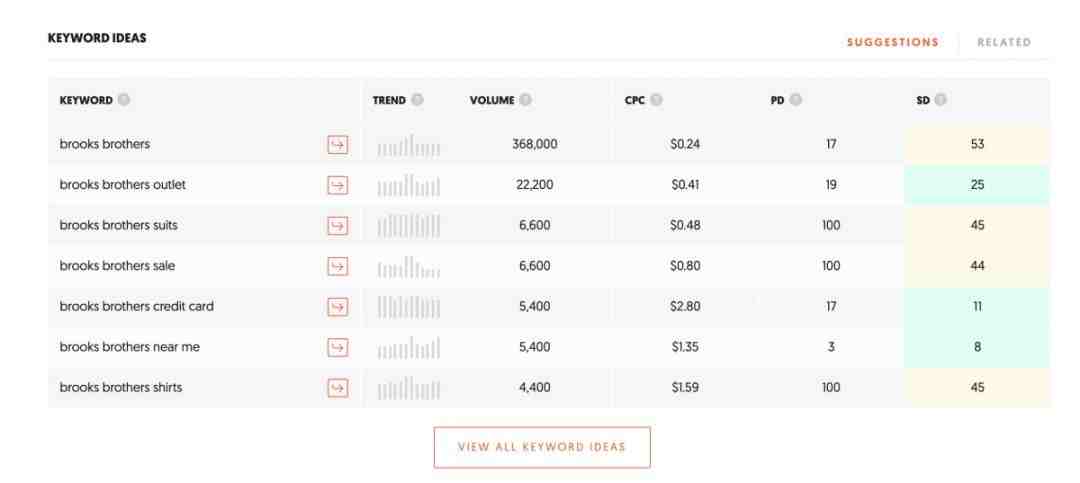Click the CPC column help icon
This screenshot has width=1080, height=483.
[x=656, y=100]
